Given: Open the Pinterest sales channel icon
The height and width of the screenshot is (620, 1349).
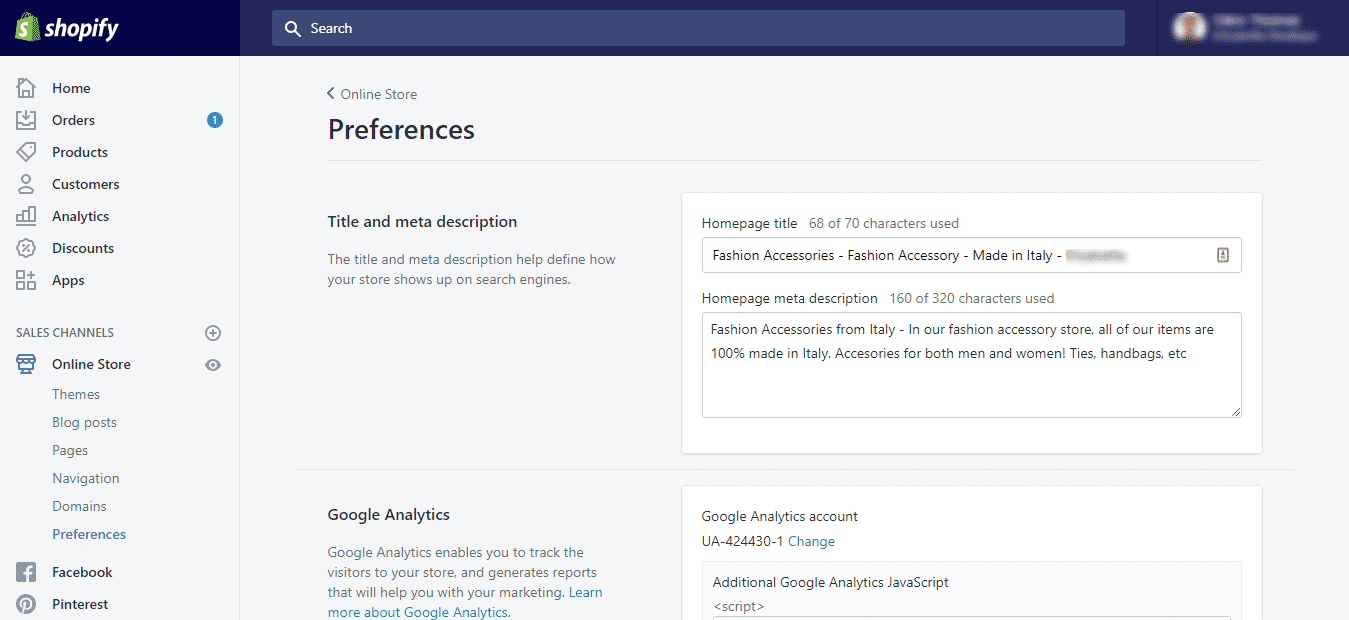Looking at the screenshot, I should (x=26, y=604).
